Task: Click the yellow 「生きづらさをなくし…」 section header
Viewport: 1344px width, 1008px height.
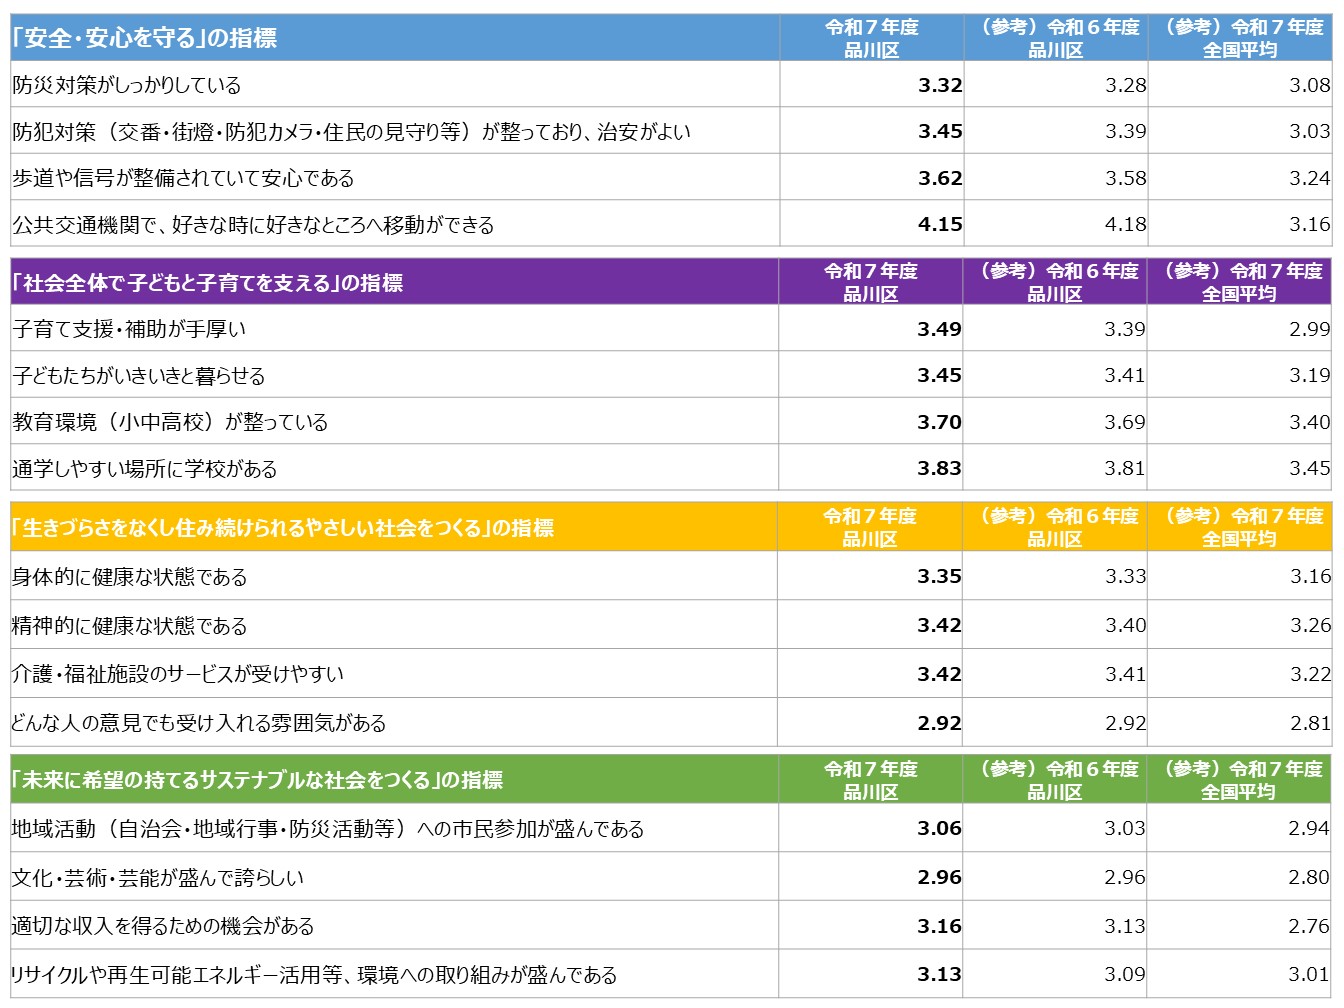Action: click(283, 528)
